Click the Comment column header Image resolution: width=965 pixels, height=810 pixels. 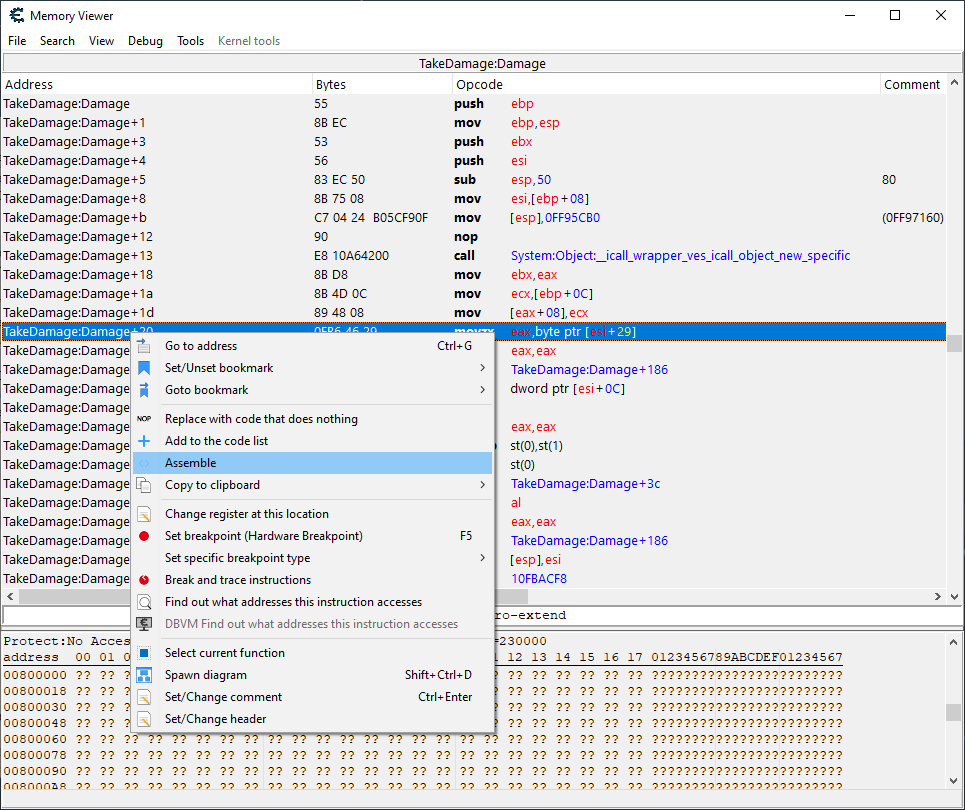tap(913, 84)
